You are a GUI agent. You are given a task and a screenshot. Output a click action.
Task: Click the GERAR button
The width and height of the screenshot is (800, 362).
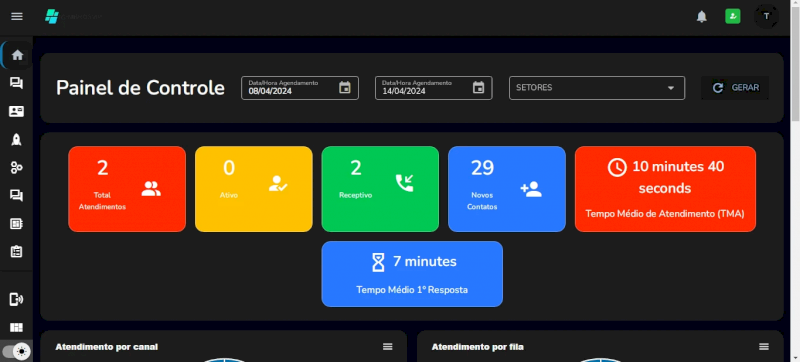click(x=735, y=88)
